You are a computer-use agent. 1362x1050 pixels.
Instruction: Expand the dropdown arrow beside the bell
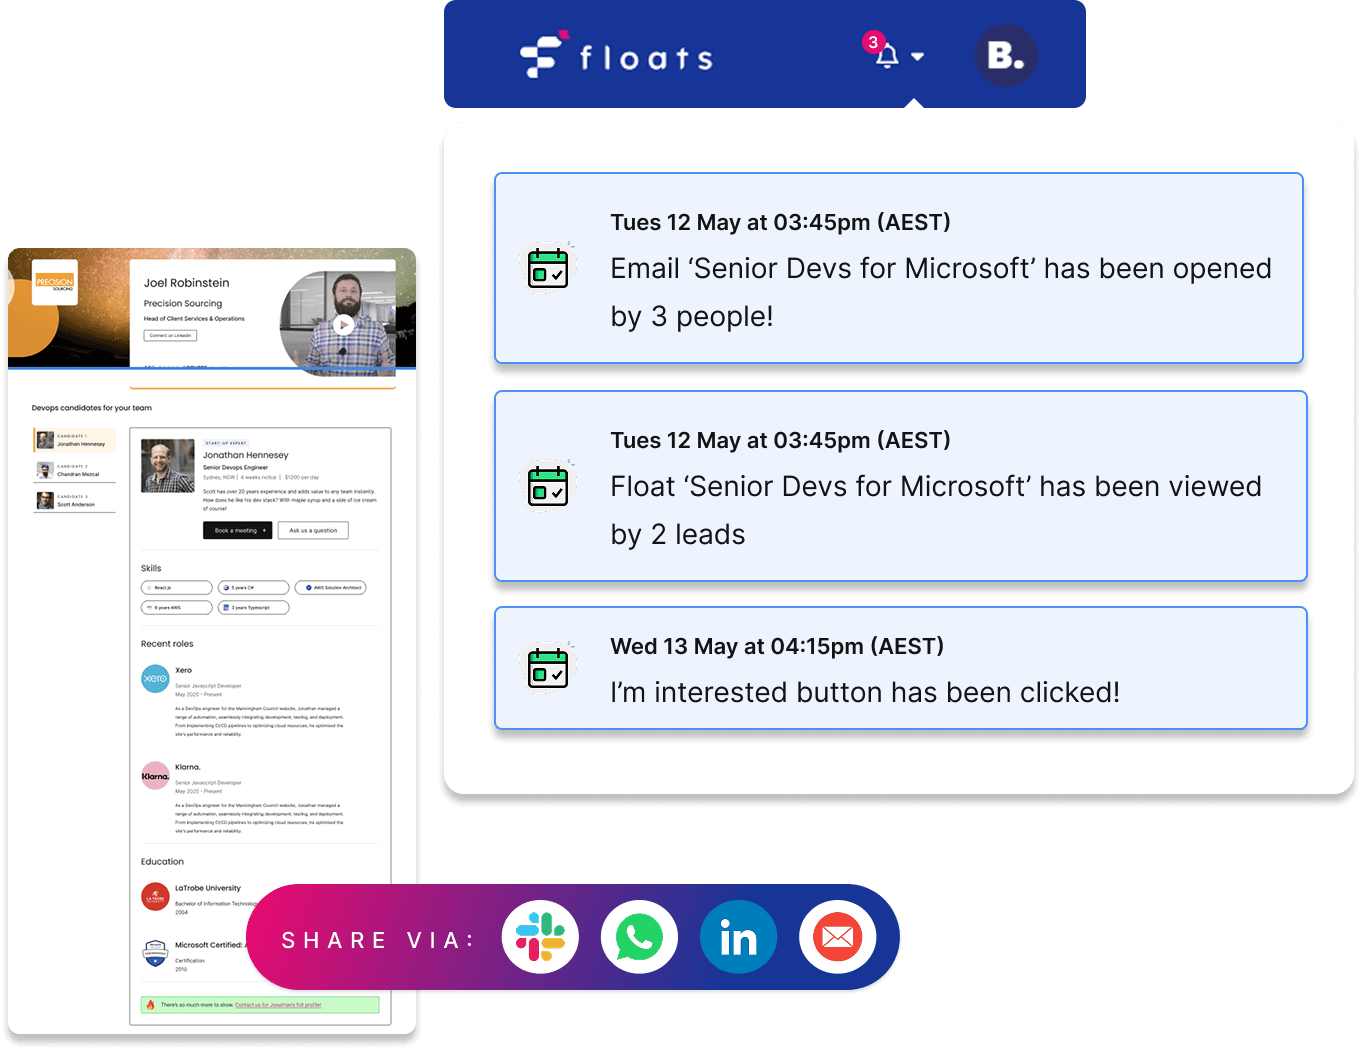tap(918, 57)
